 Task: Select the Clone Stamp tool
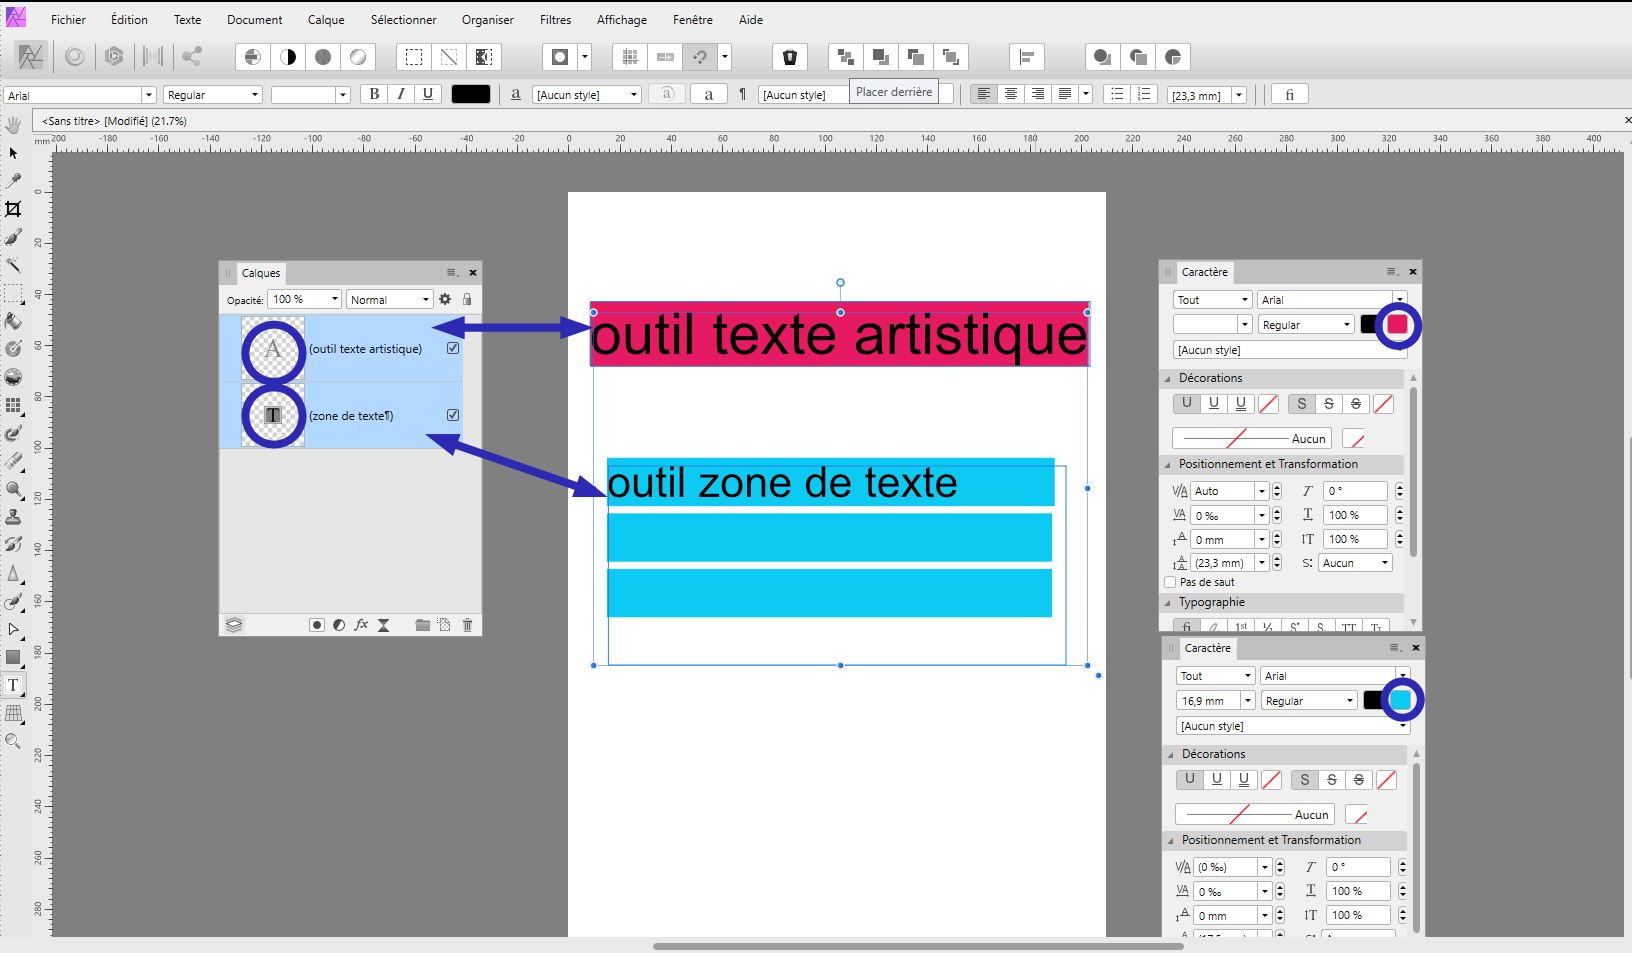coord(13,517)
